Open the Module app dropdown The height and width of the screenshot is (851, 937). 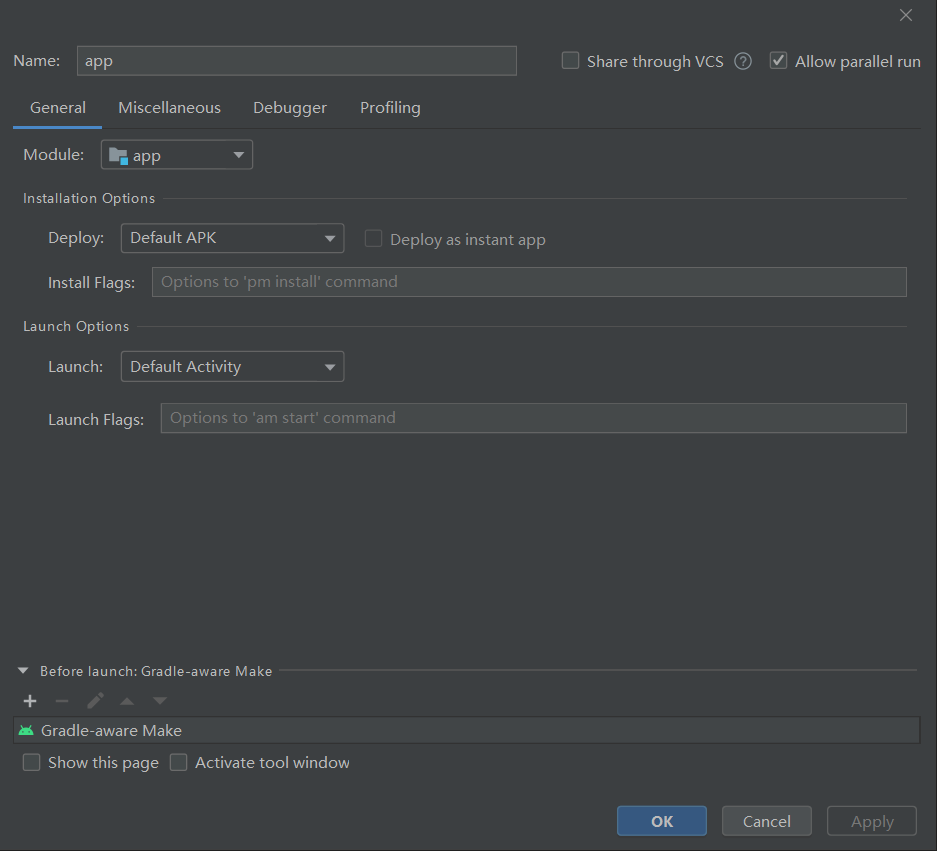(x=177, y=155)
